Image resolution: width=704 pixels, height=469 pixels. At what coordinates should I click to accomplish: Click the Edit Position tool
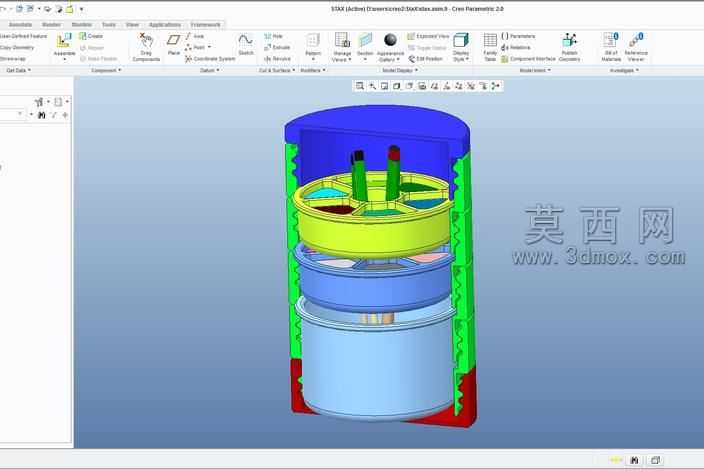pyautogui.click(x=426, y=59)
